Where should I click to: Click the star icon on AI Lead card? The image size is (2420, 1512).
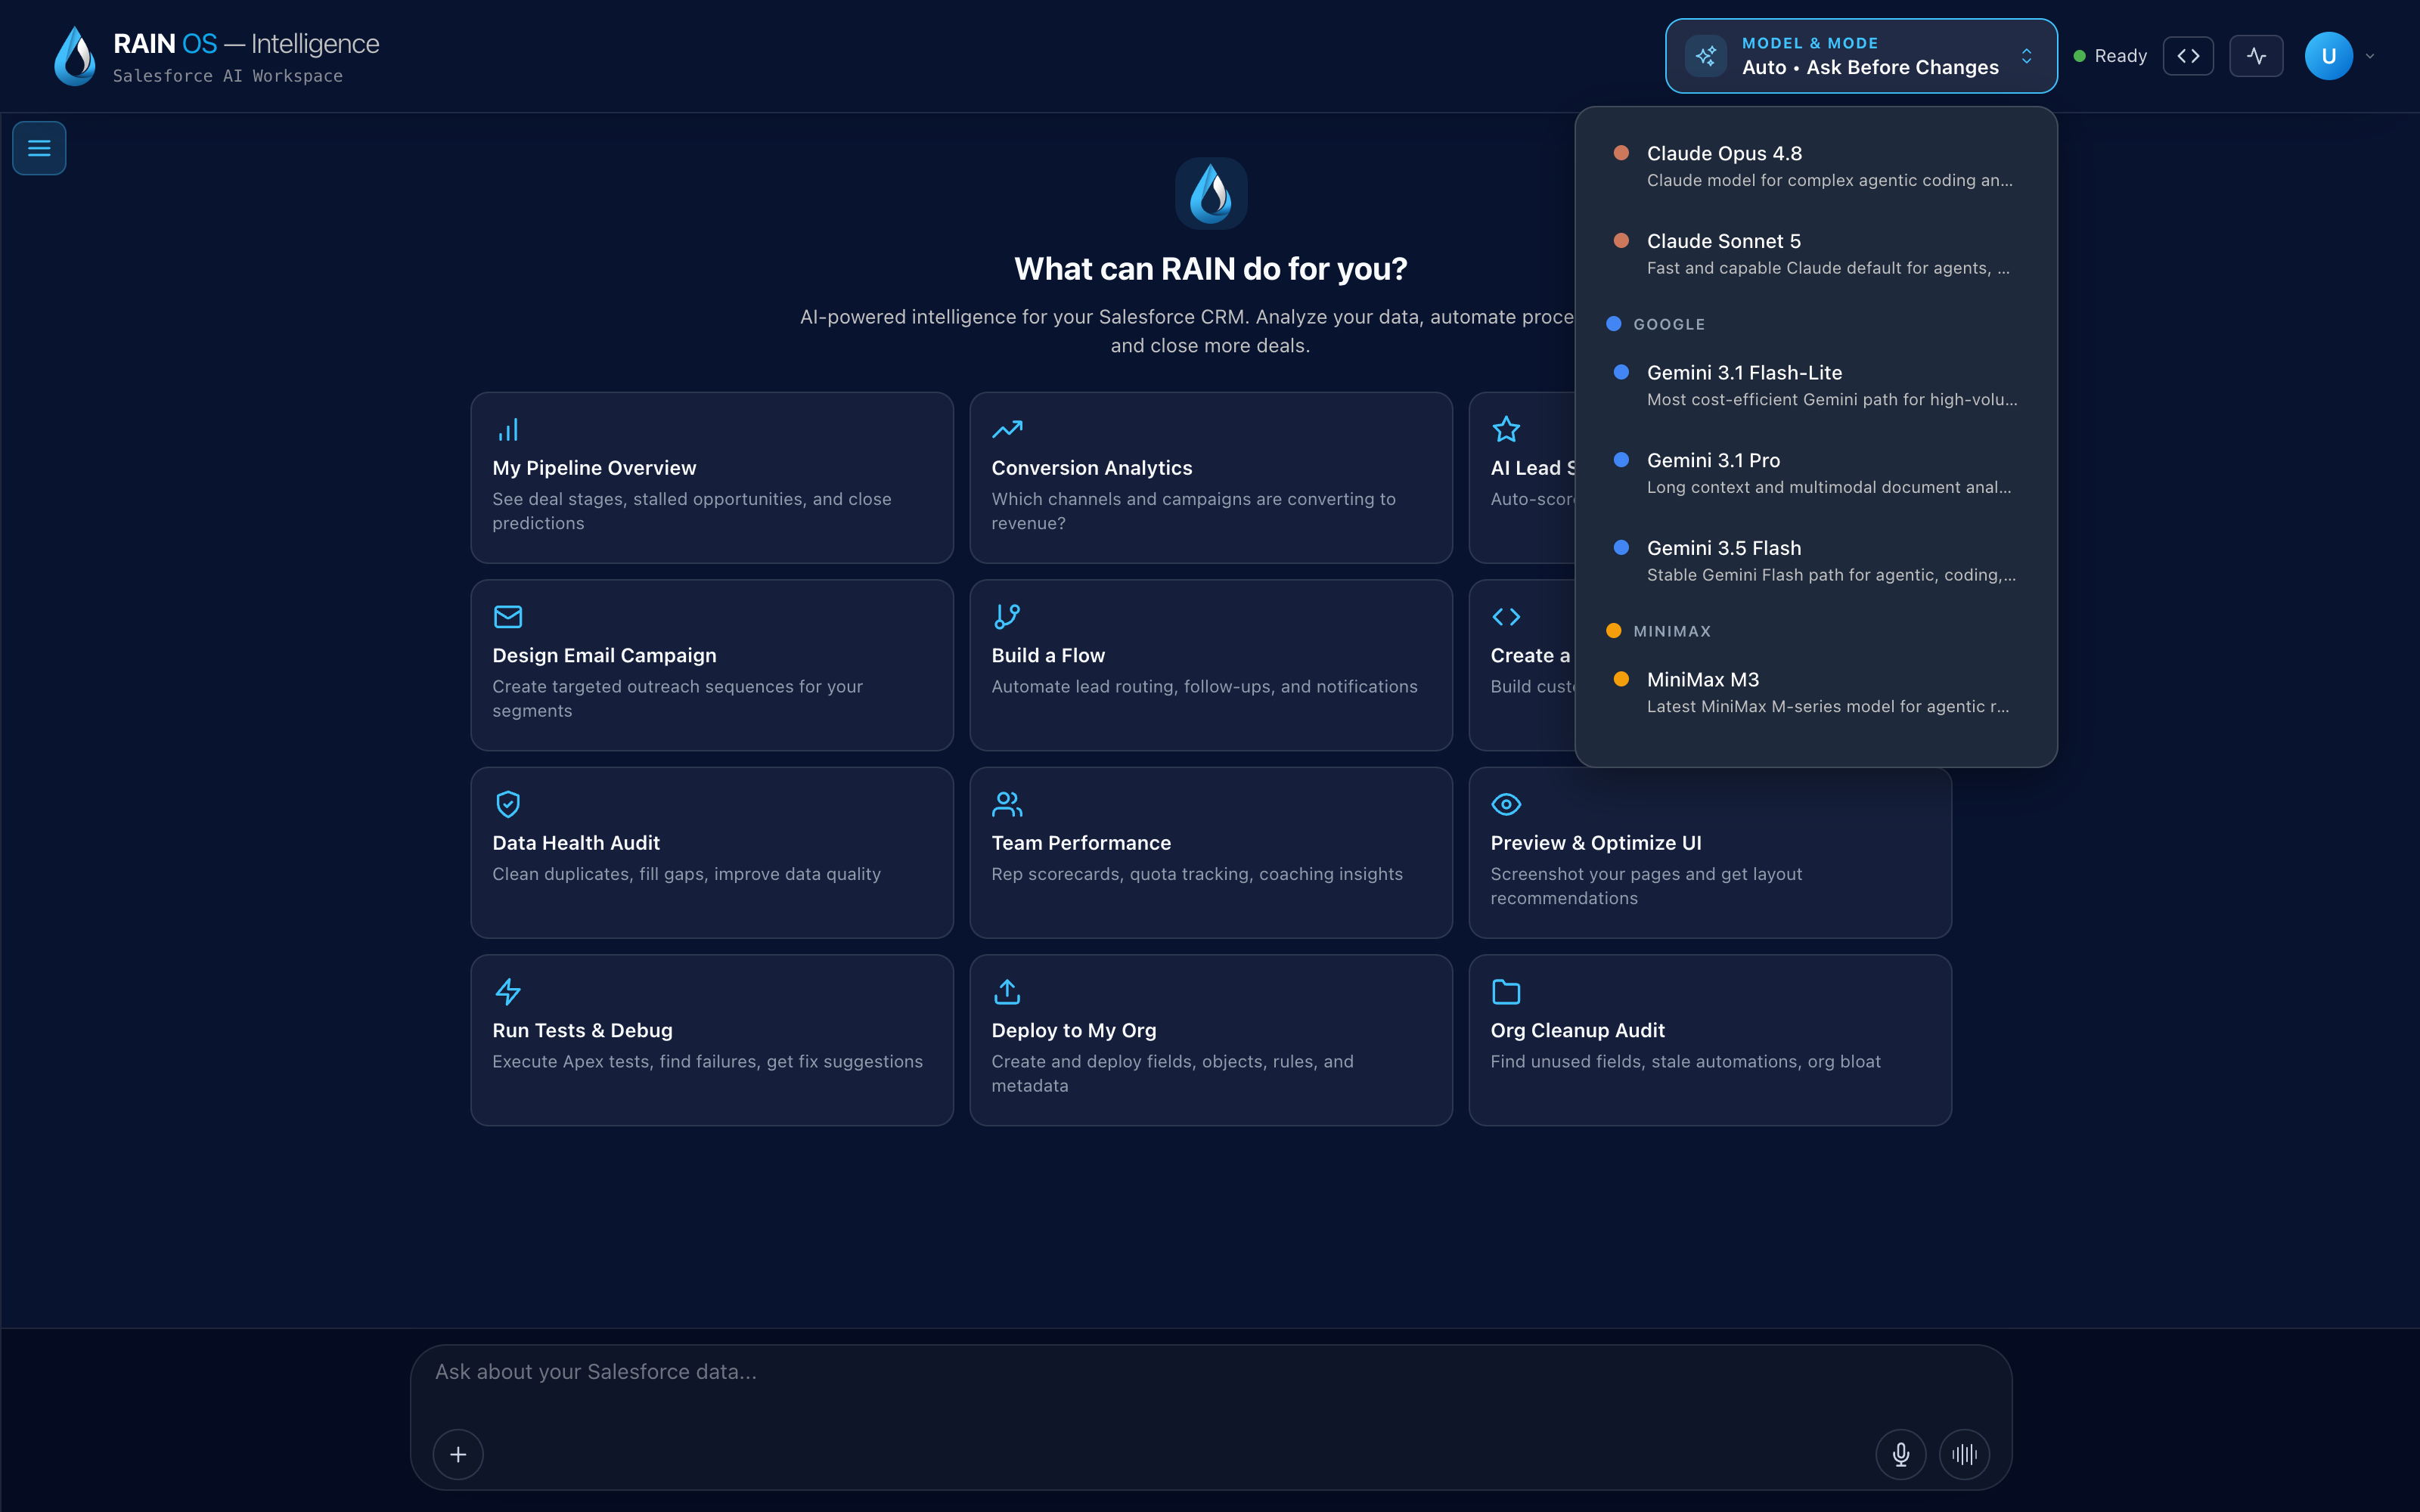click(1506, 430)
